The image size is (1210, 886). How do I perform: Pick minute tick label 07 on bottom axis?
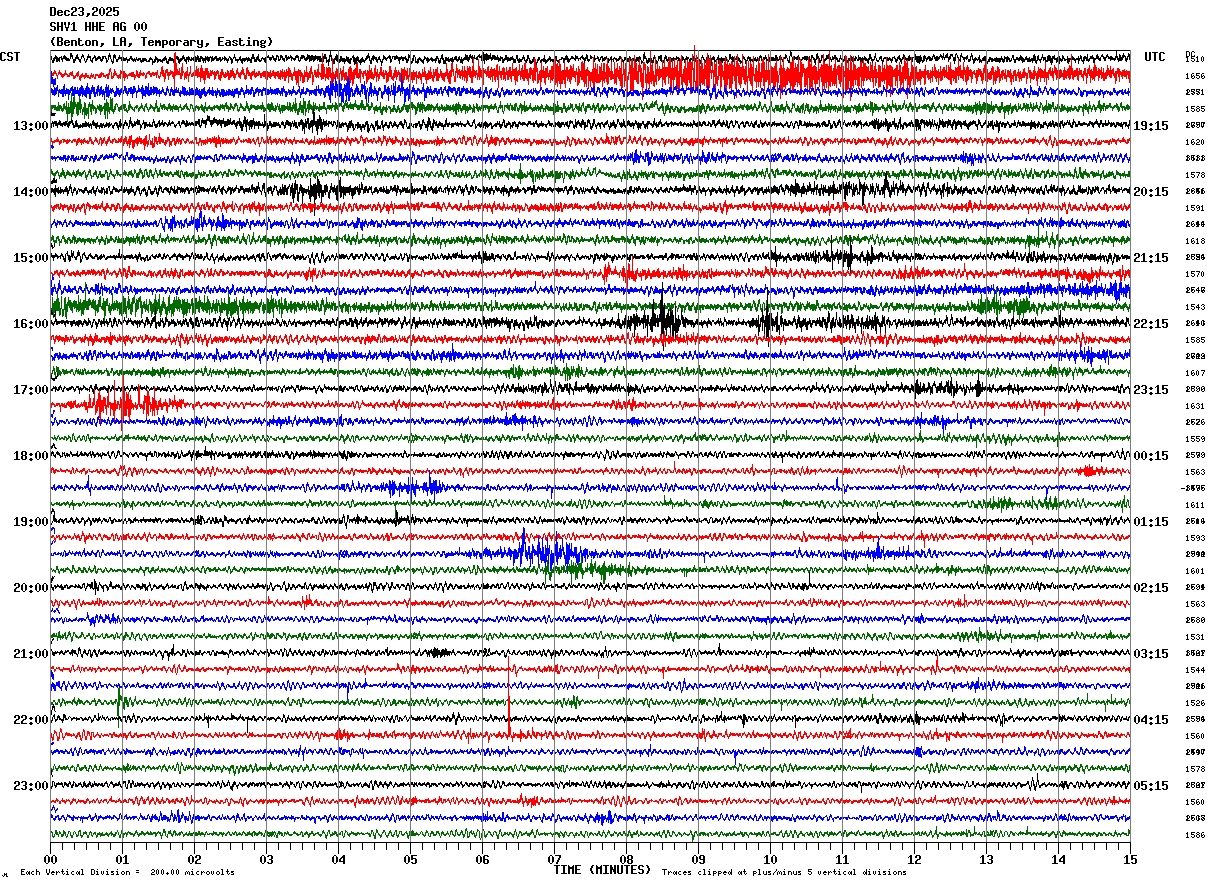coord(554,859)
